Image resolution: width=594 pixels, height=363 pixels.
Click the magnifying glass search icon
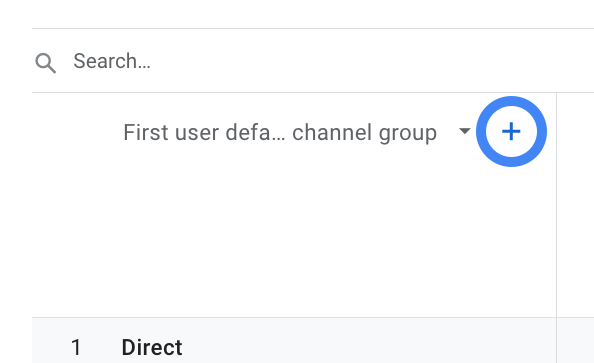click(45, 63)
